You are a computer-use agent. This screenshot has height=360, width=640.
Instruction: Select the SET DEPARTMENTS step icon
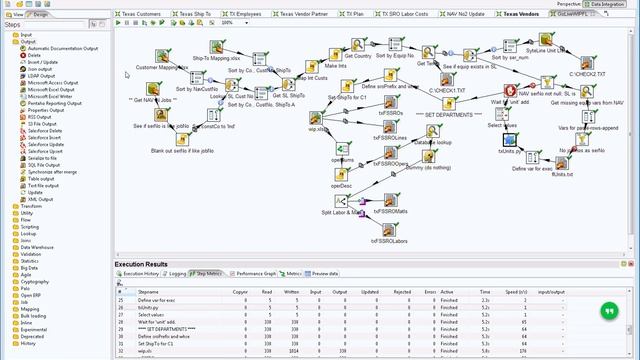pyautogui.click(x=449, y=104)
